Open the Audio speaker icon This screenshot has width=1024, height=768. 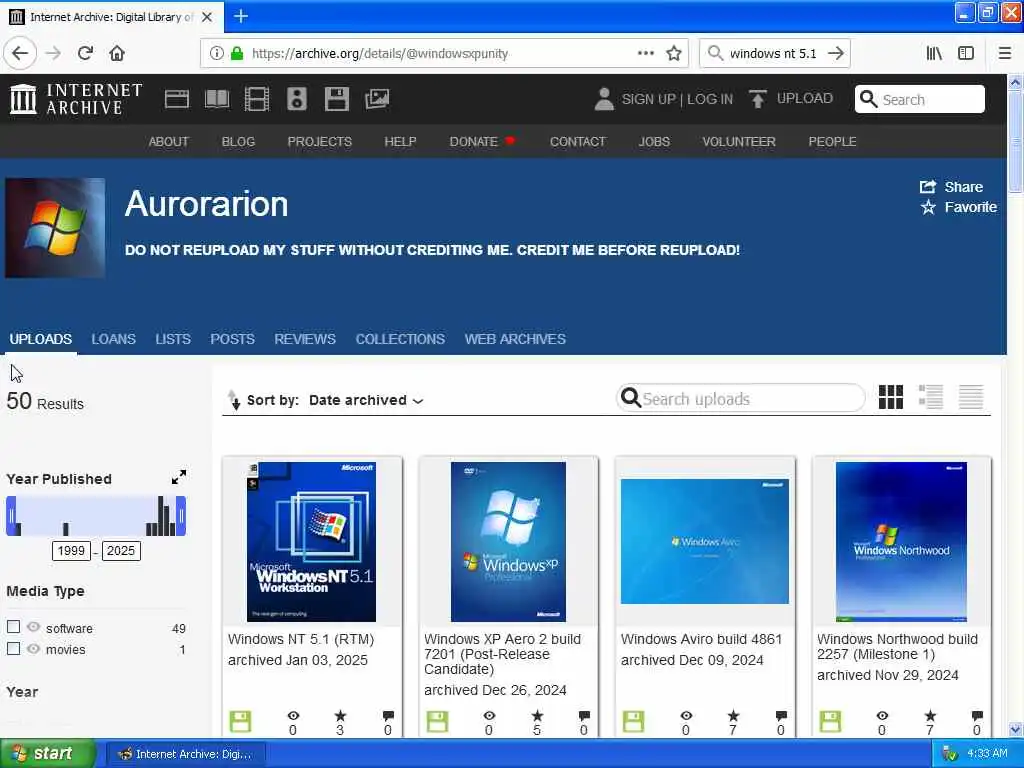296,99
